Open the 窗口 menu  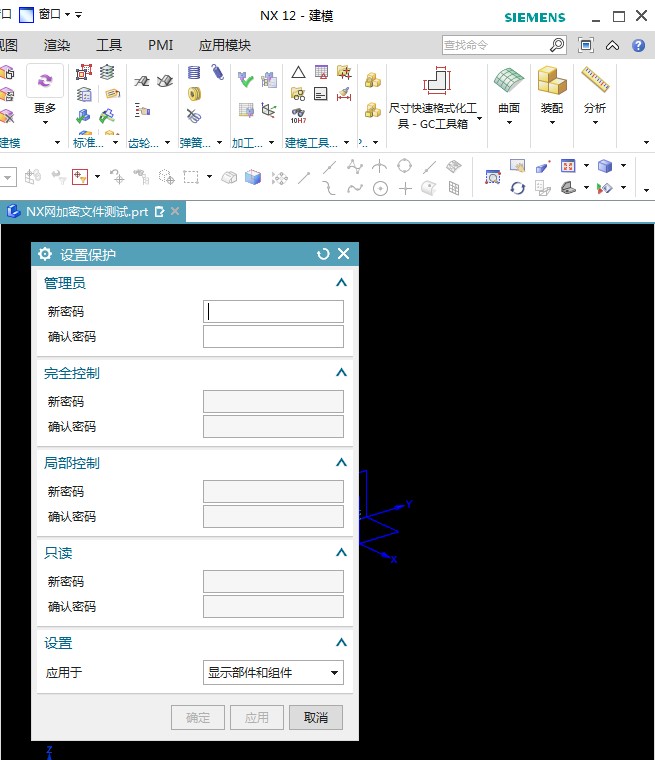click(53, 15)
